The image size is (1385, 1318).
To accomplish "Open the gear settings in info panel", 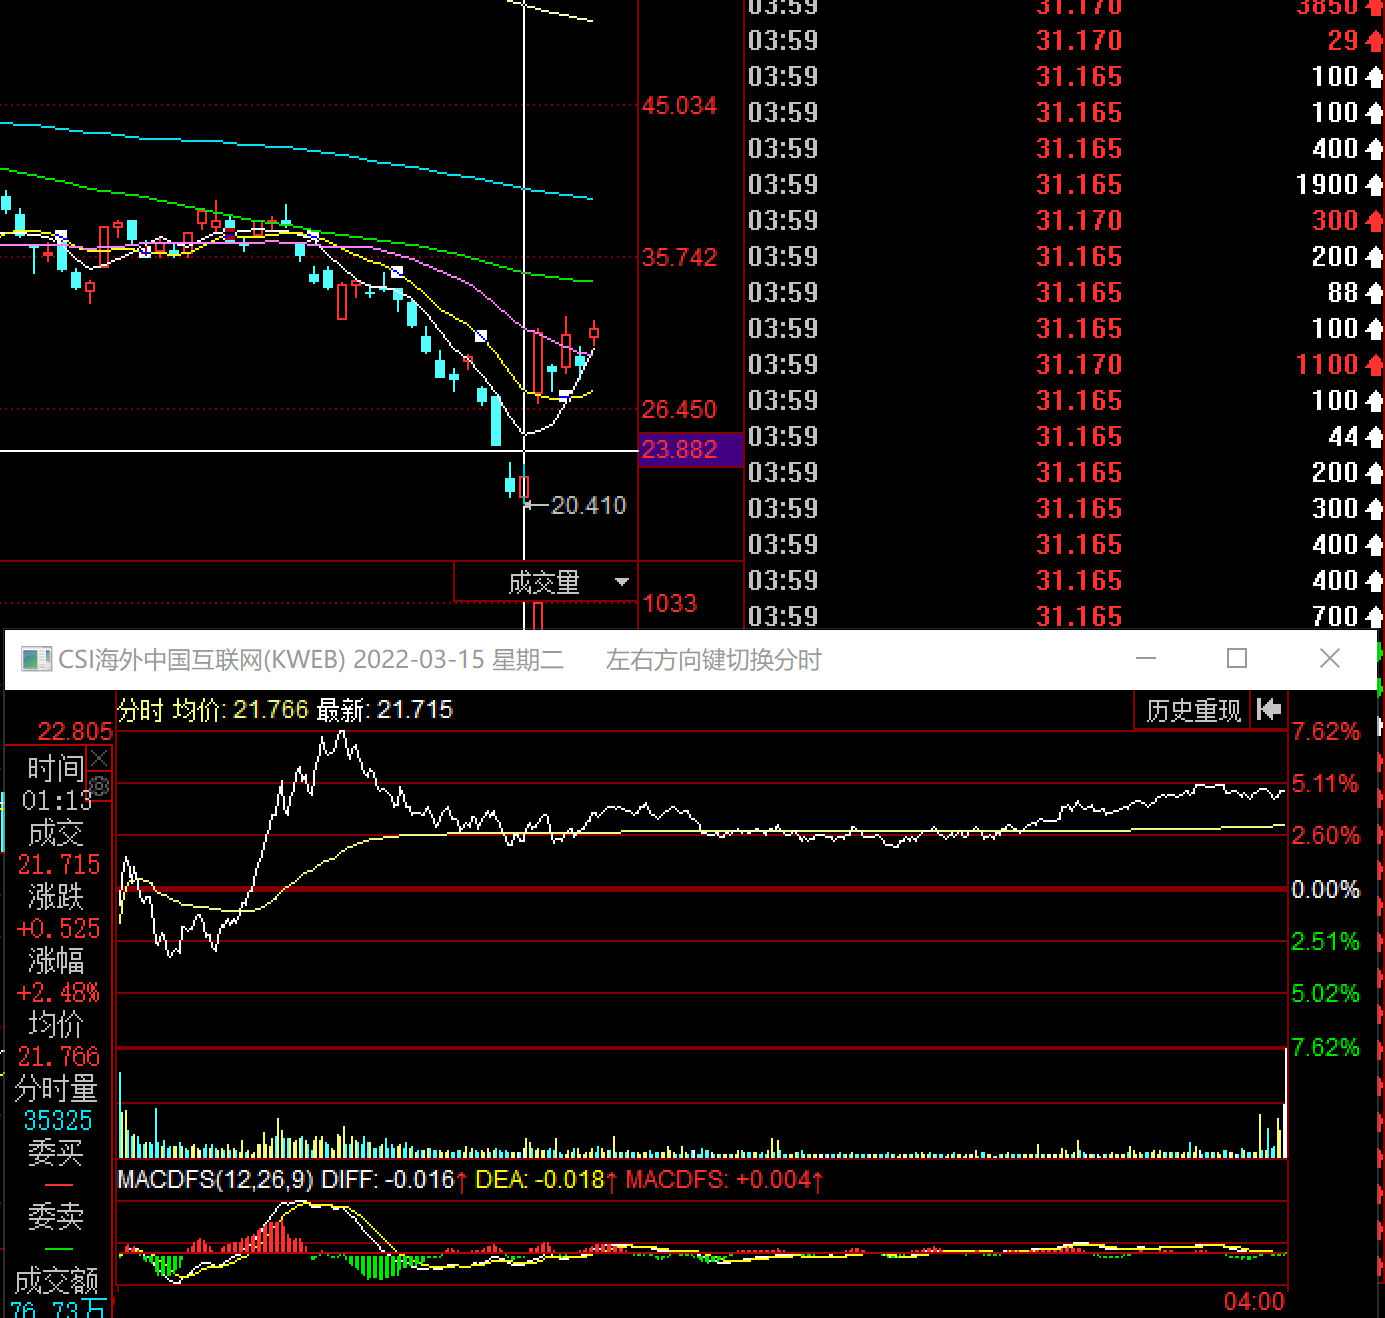I will tap(99, 786).
